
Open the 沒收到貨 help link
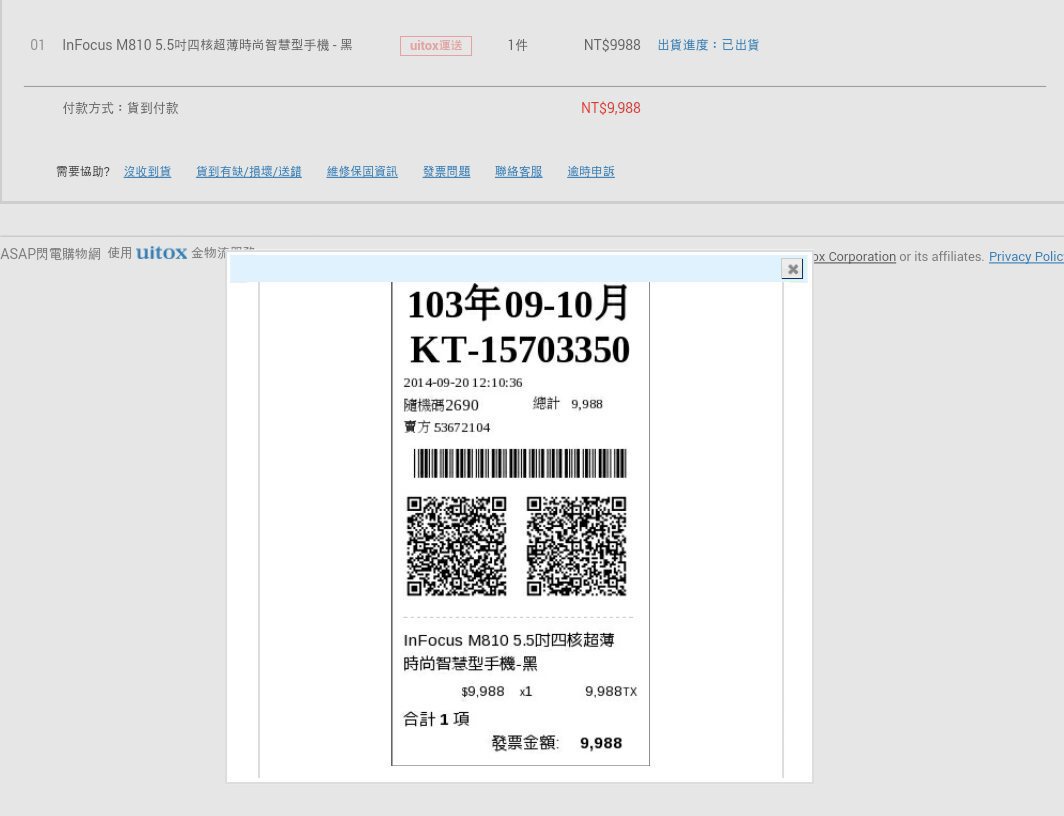point(147,172)
